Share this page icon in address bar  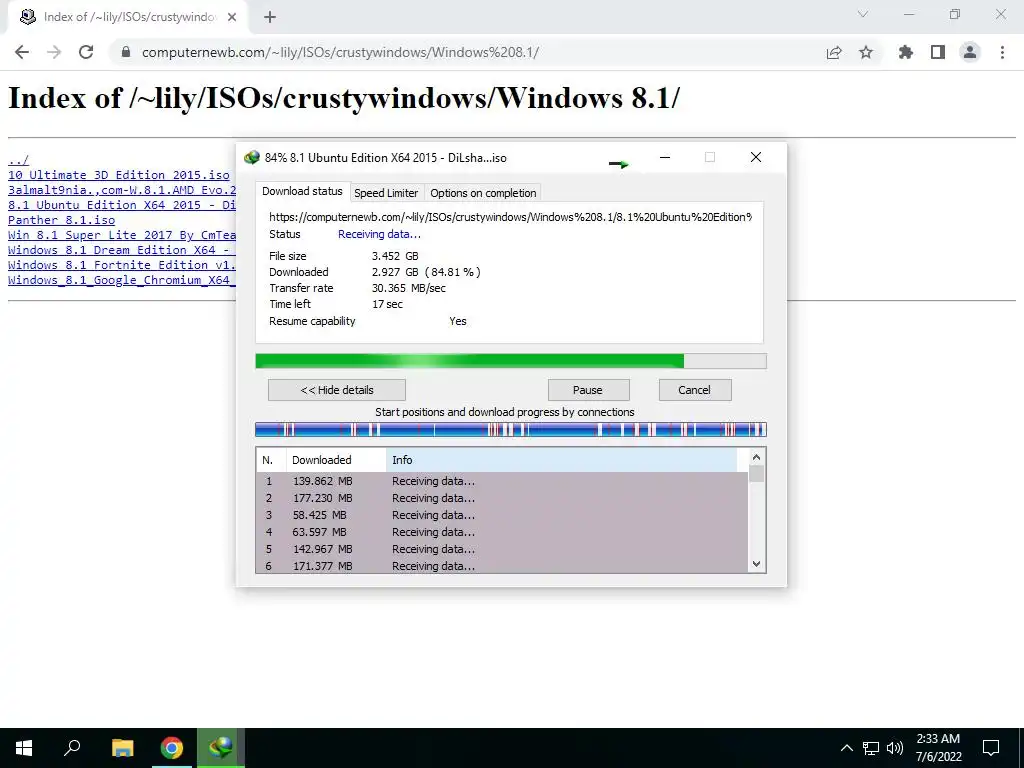pos(834,52)
